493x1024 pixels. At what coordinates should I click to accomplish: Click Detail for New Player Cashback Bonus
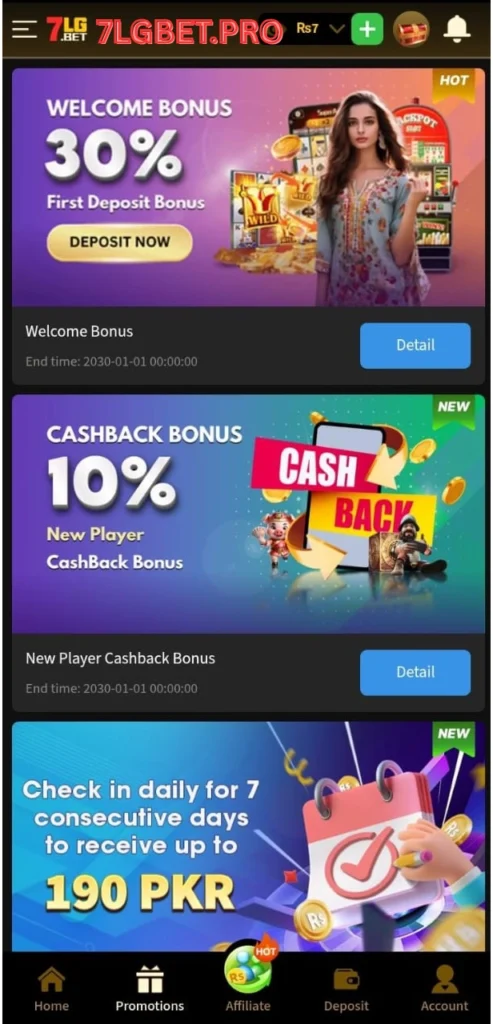[415, 672]
